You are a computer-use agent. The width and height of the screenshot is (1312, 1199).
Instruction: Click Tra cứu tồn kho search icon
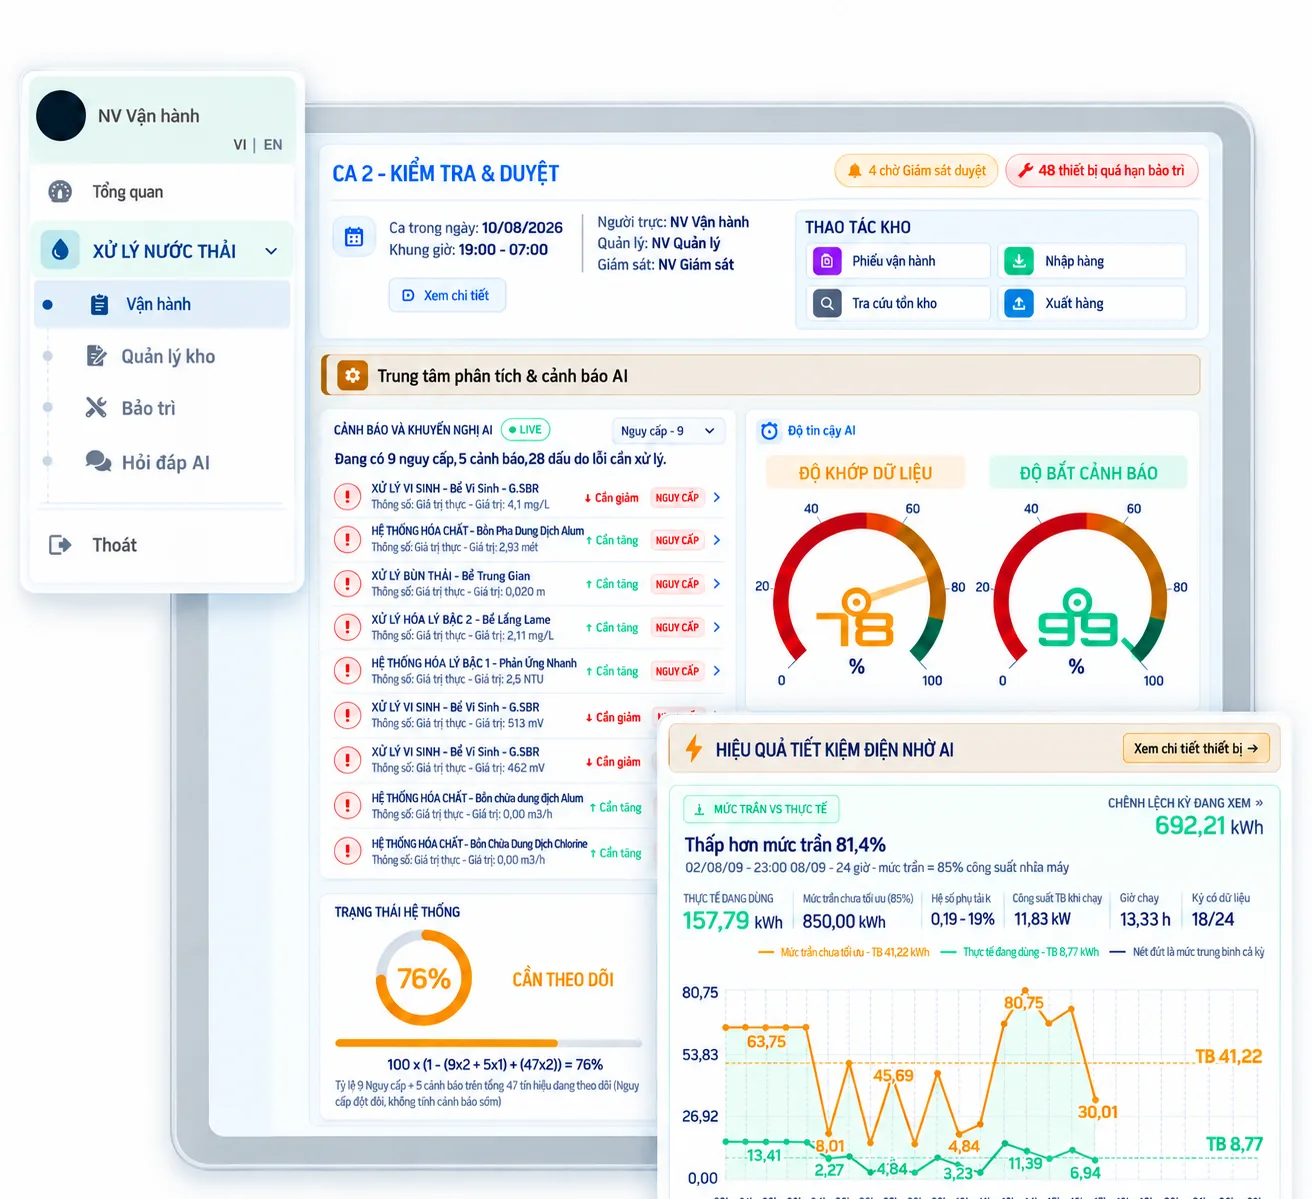827,303
